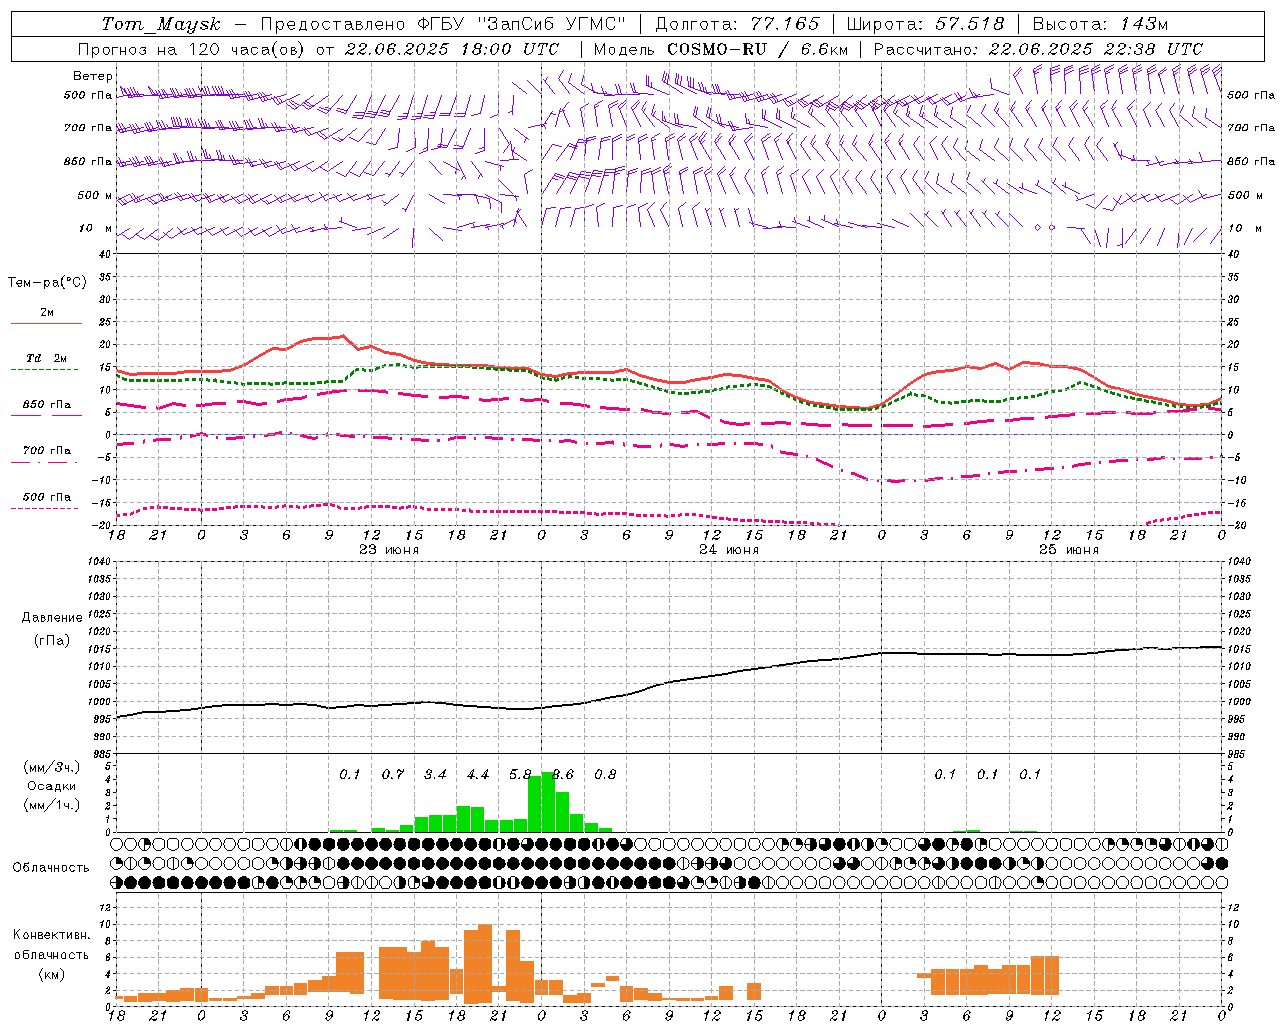Click the Ветер wind panel label
Image resolution: width=1280 pixels, height=1024 pixels.
click(93, 76)
